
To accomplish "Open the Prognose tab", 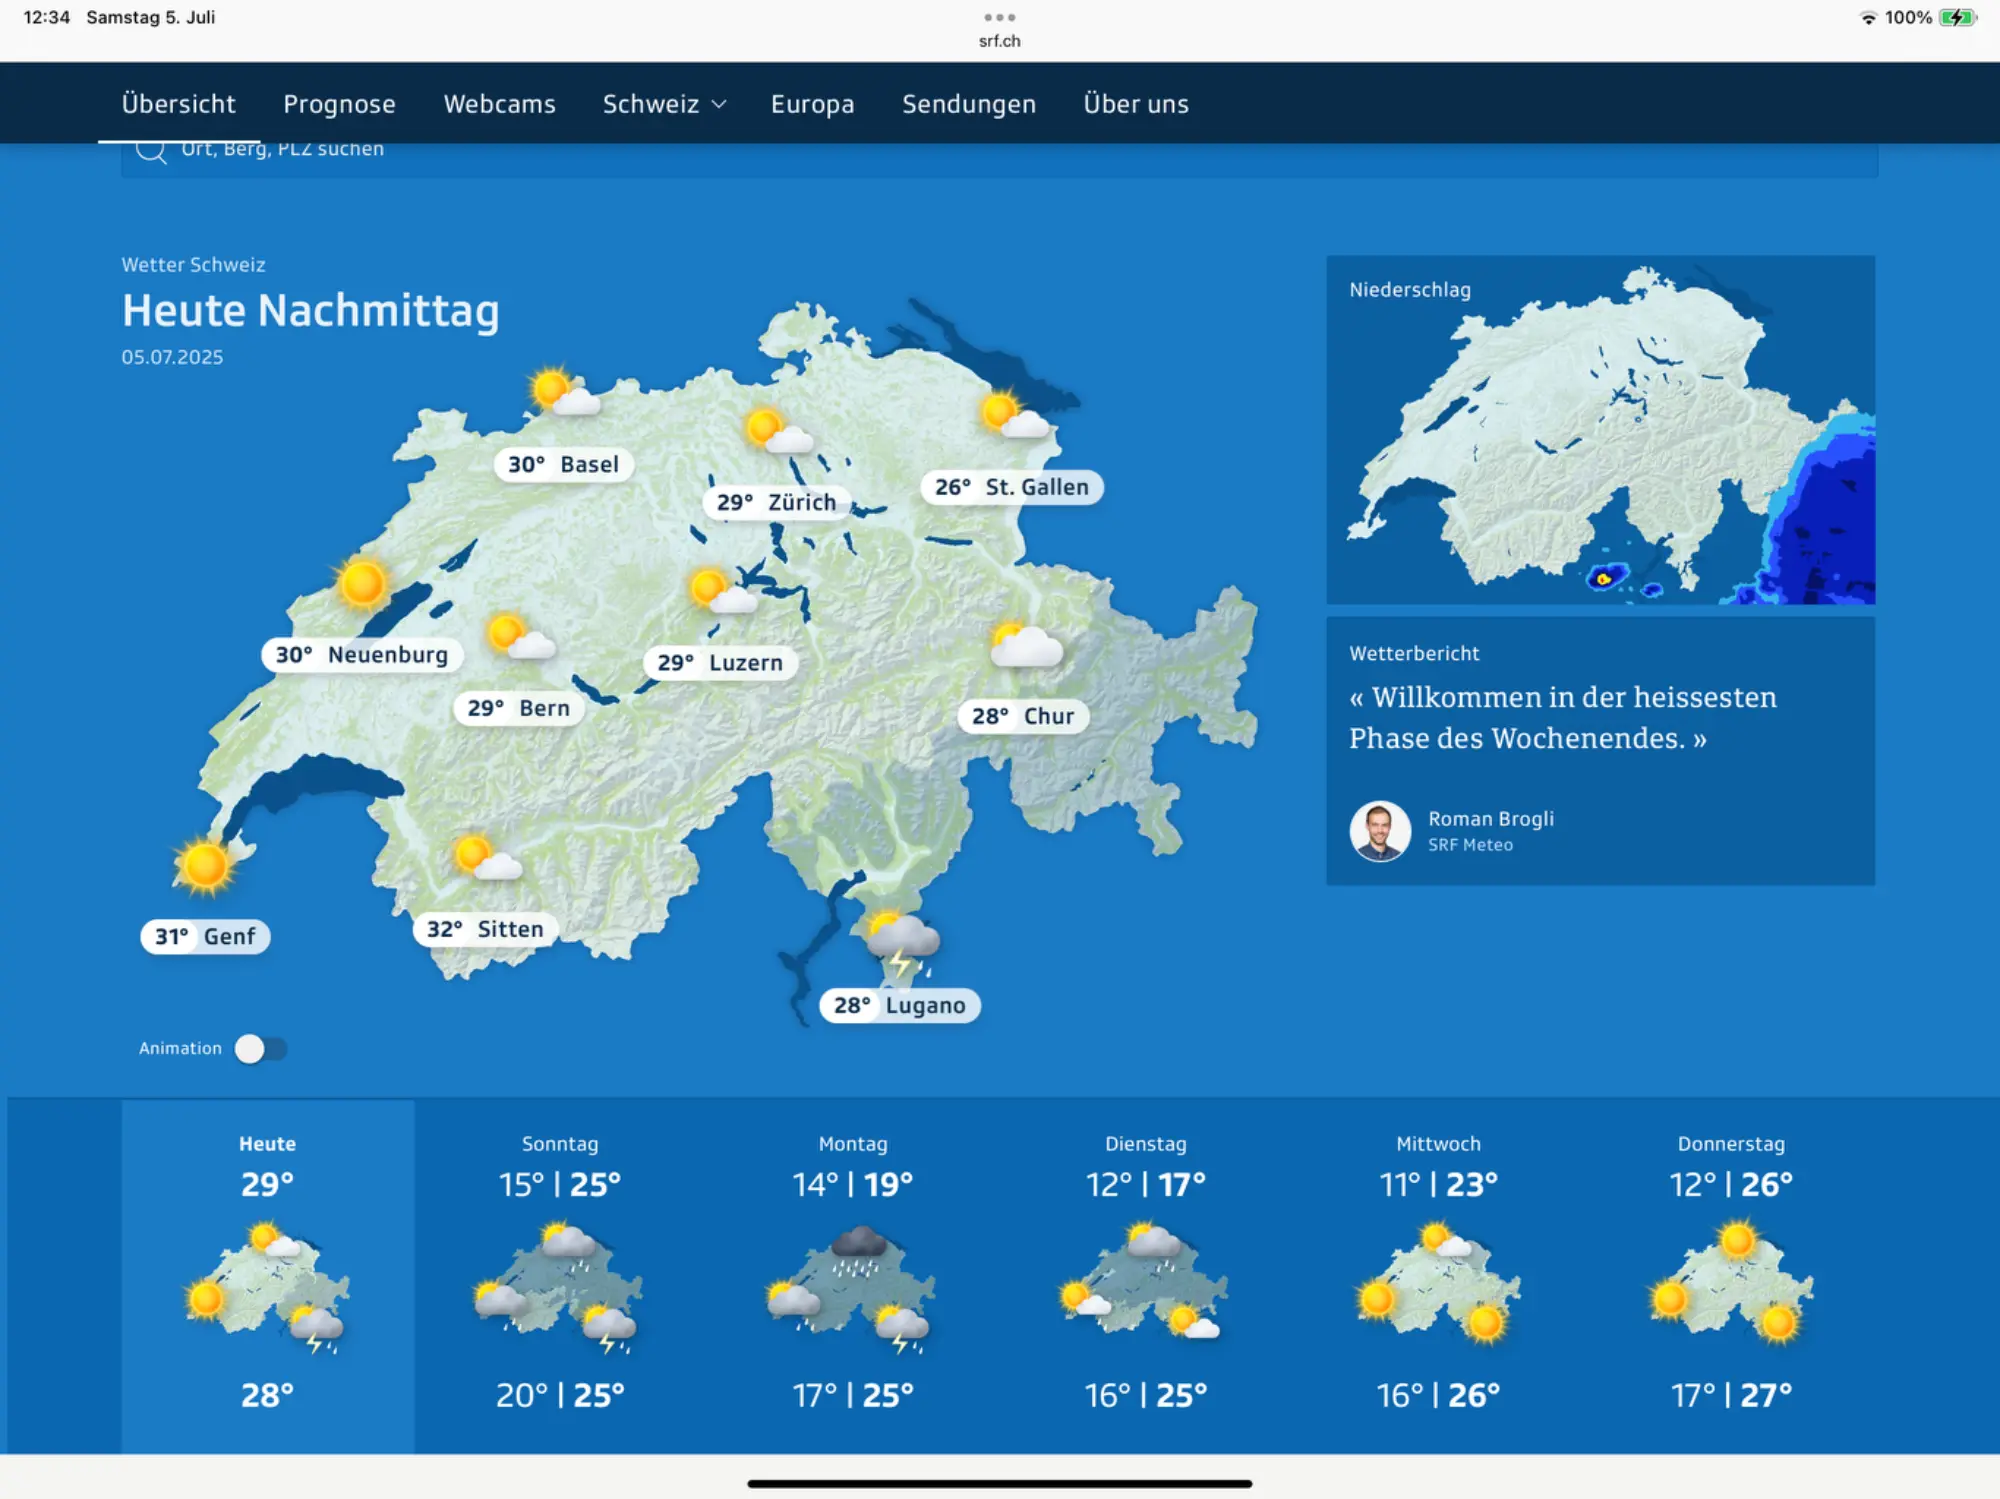I will point(339,104).
